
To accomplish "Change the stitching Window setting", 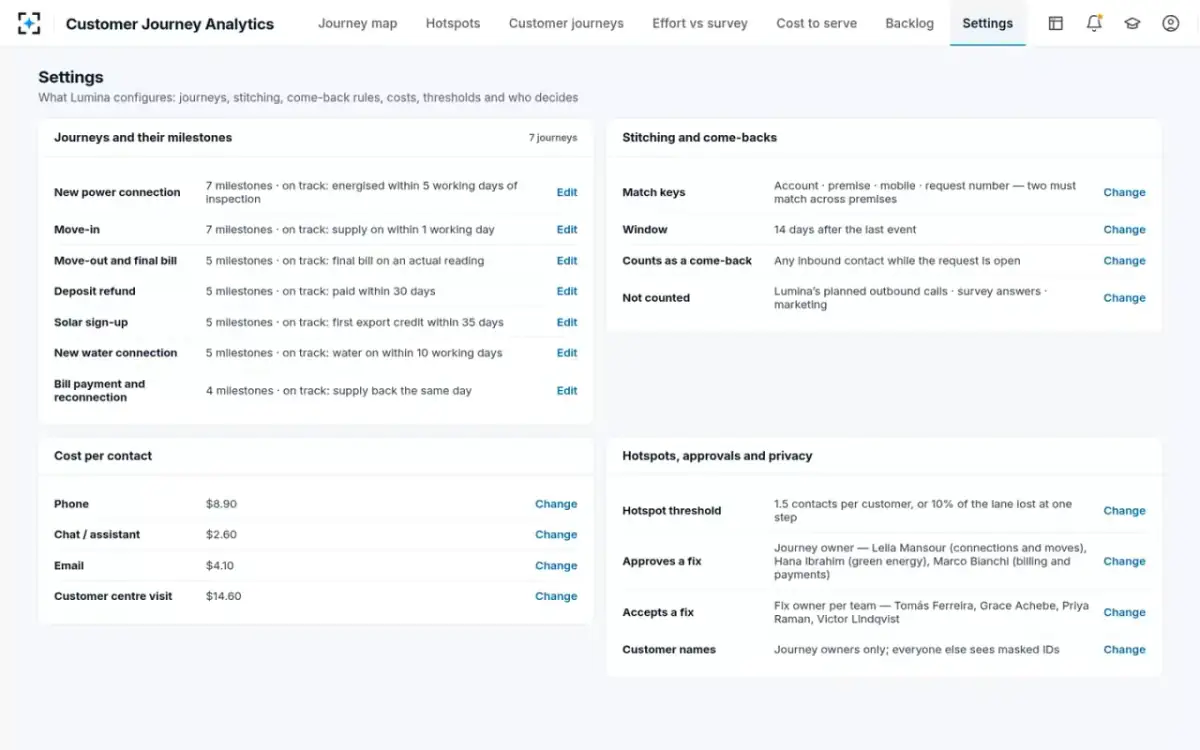I will pos(1124,229).
